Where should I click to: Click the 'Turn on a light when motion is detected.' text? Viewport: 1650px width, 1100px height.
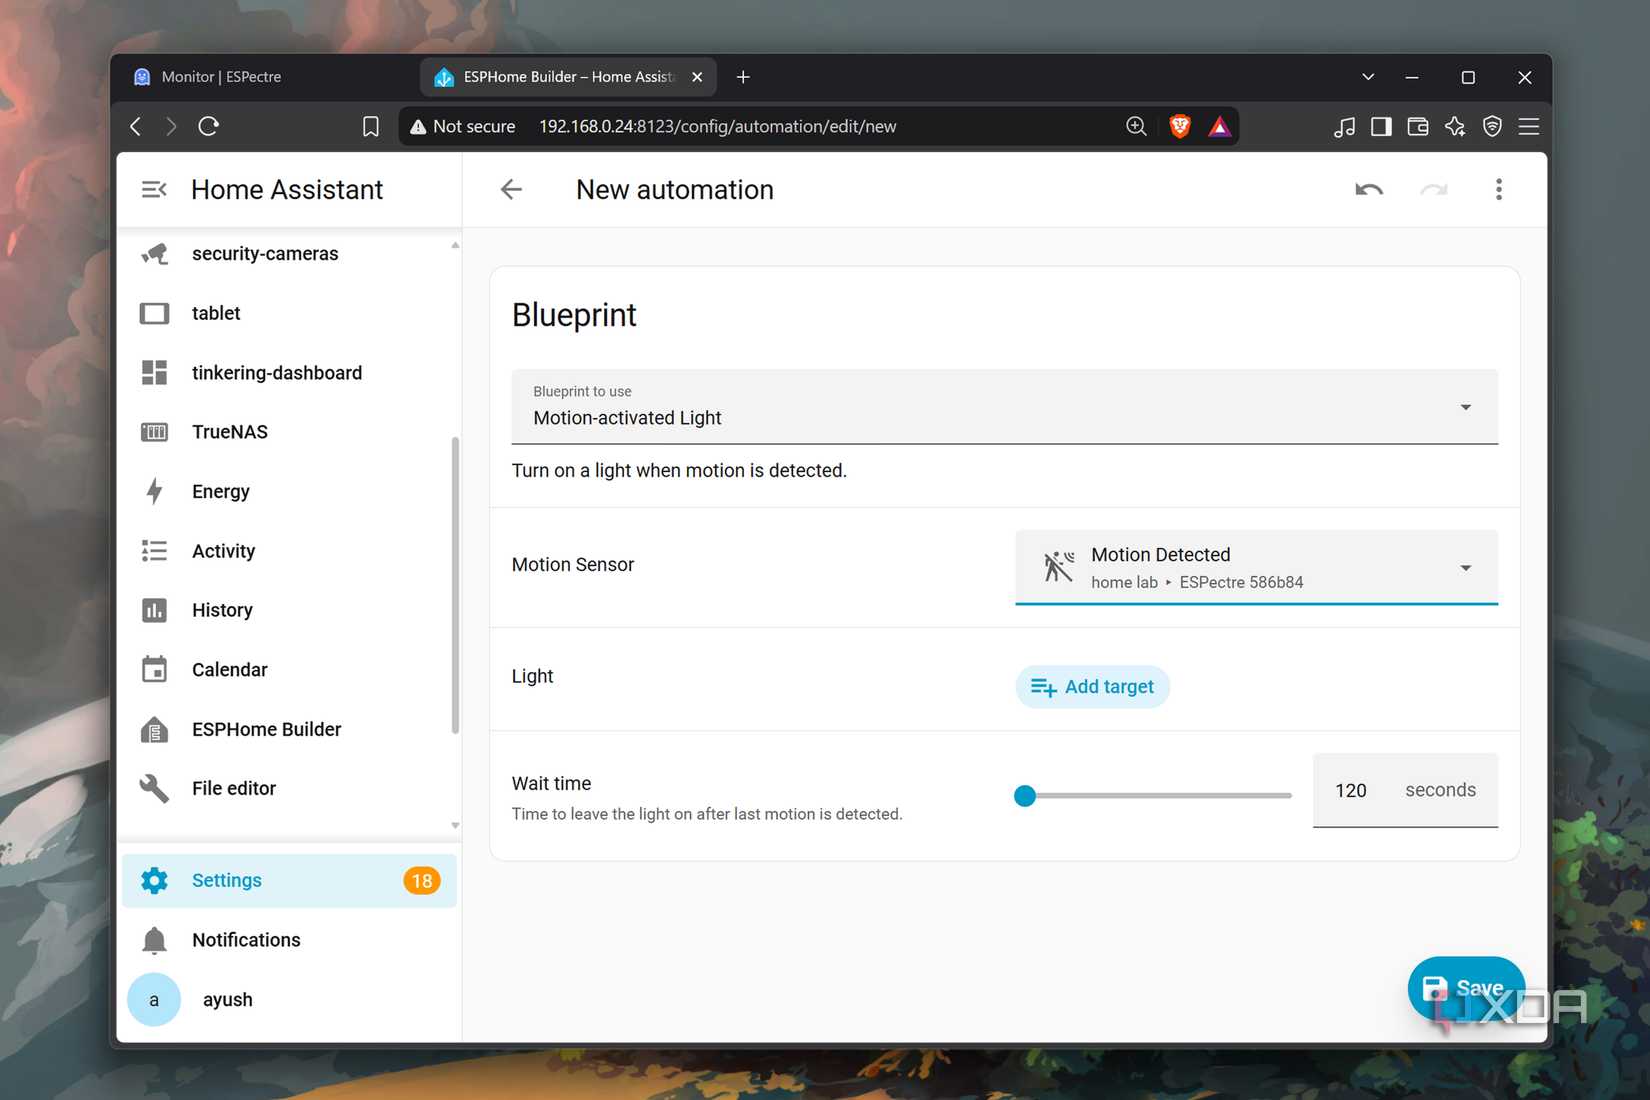(x=679, y=470)
